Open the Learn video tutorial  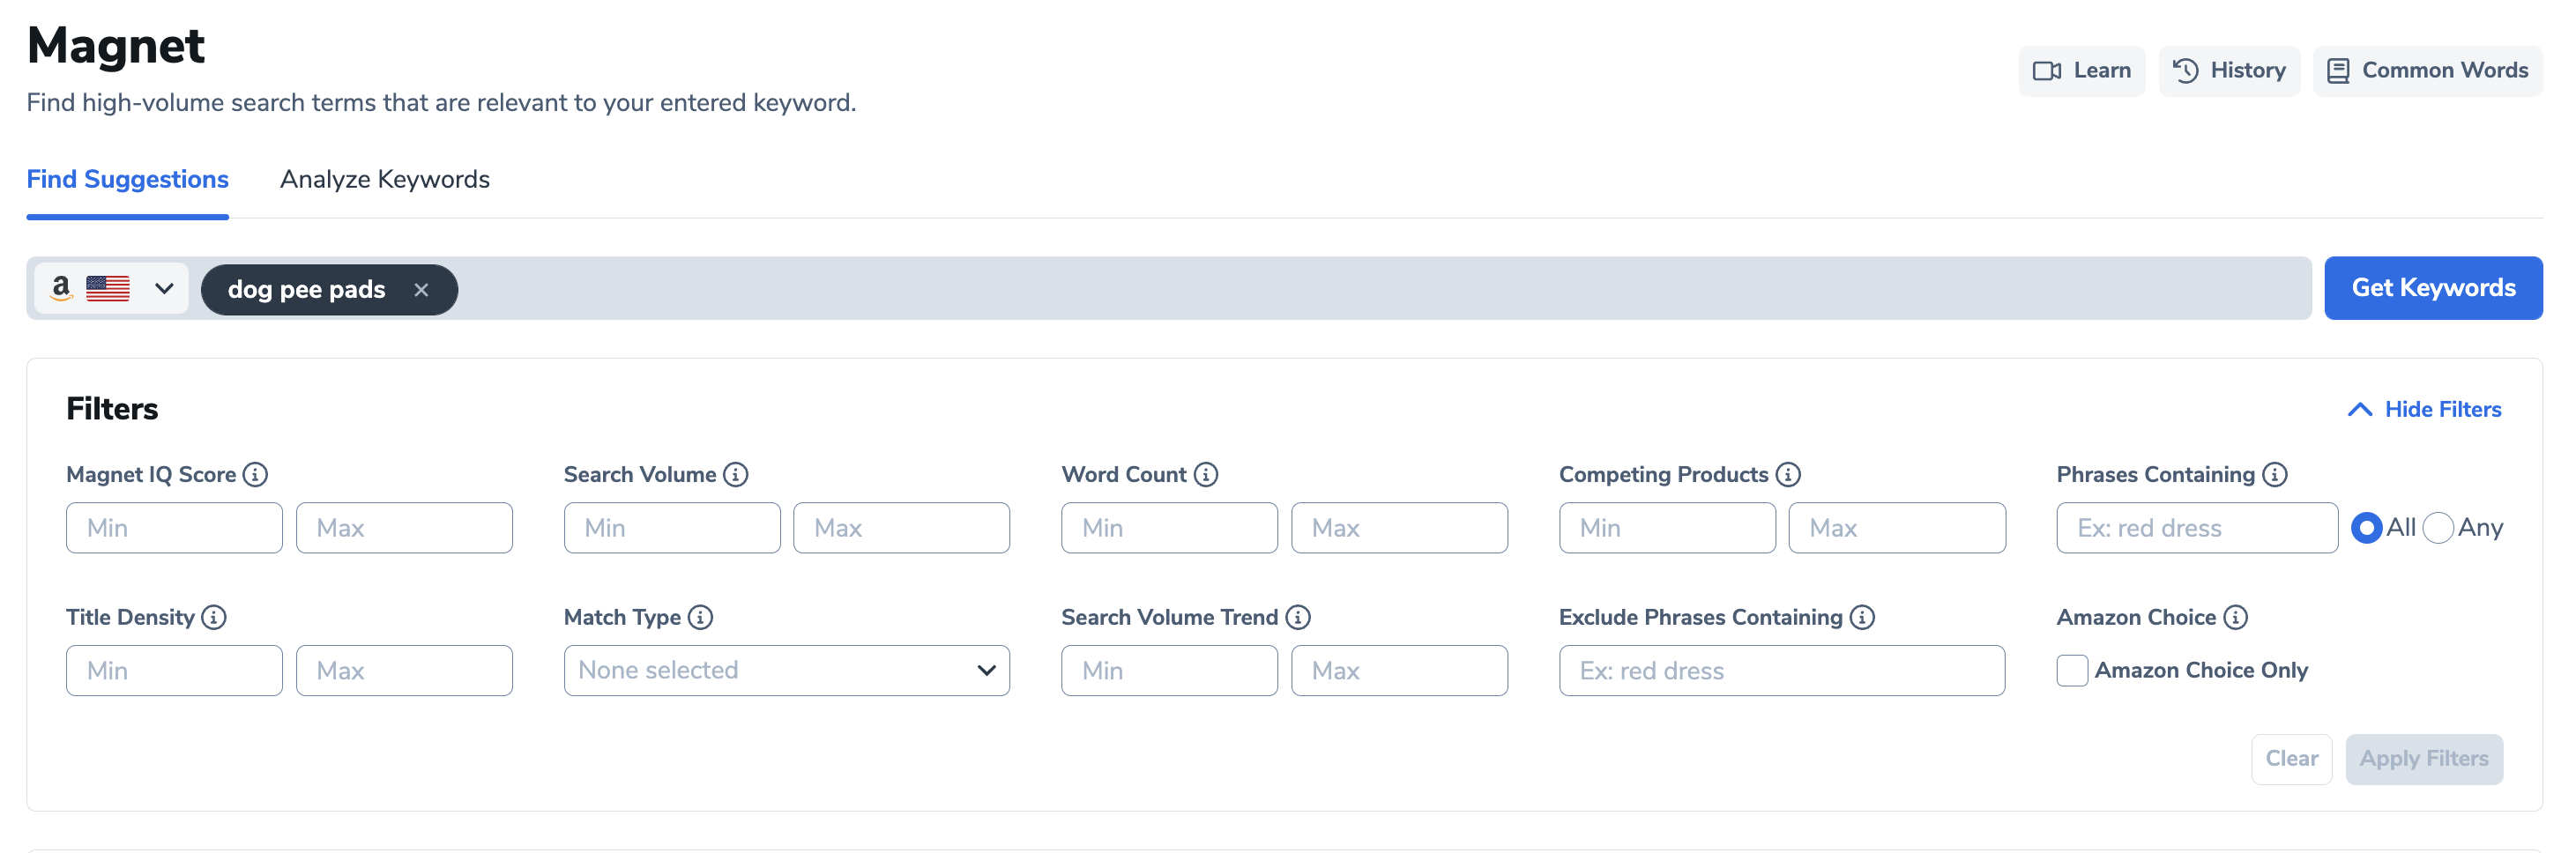pyautogui.click(x=2081, y=71)
